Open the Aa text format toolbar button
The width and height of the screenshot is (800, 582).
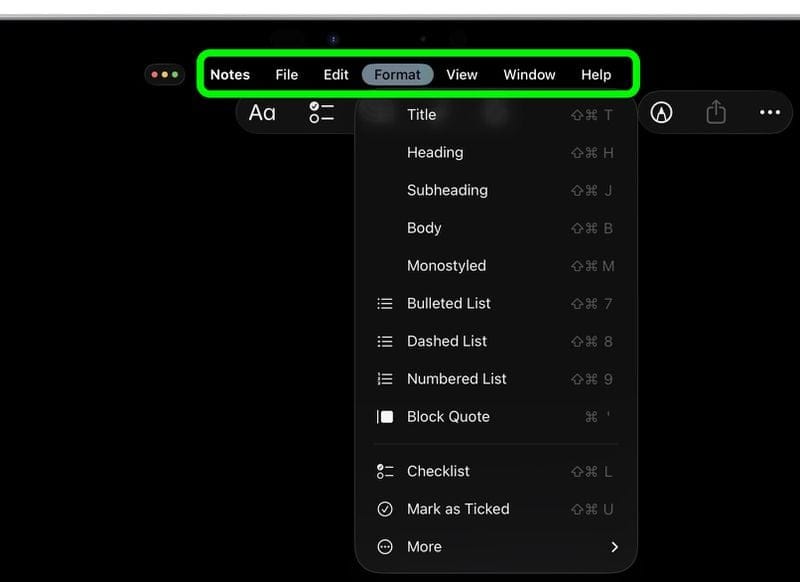[x=262, y=113]
